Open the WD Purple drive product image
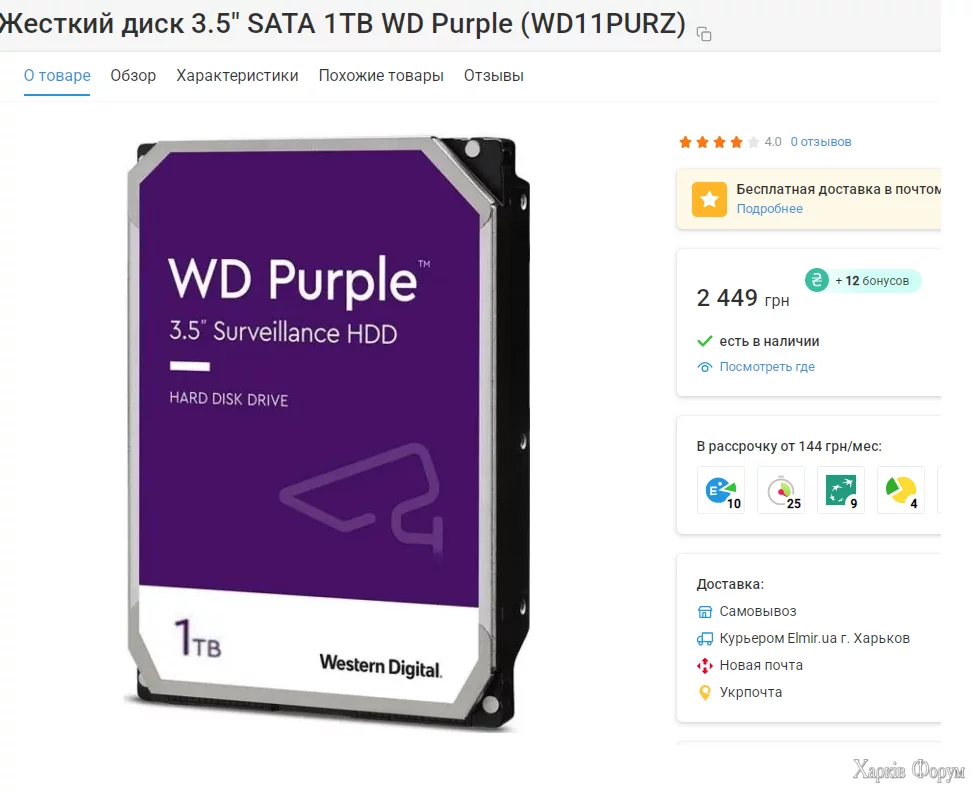Image resolution: width=980 pixels, height=792 pixels. click(x=328, y=433)
